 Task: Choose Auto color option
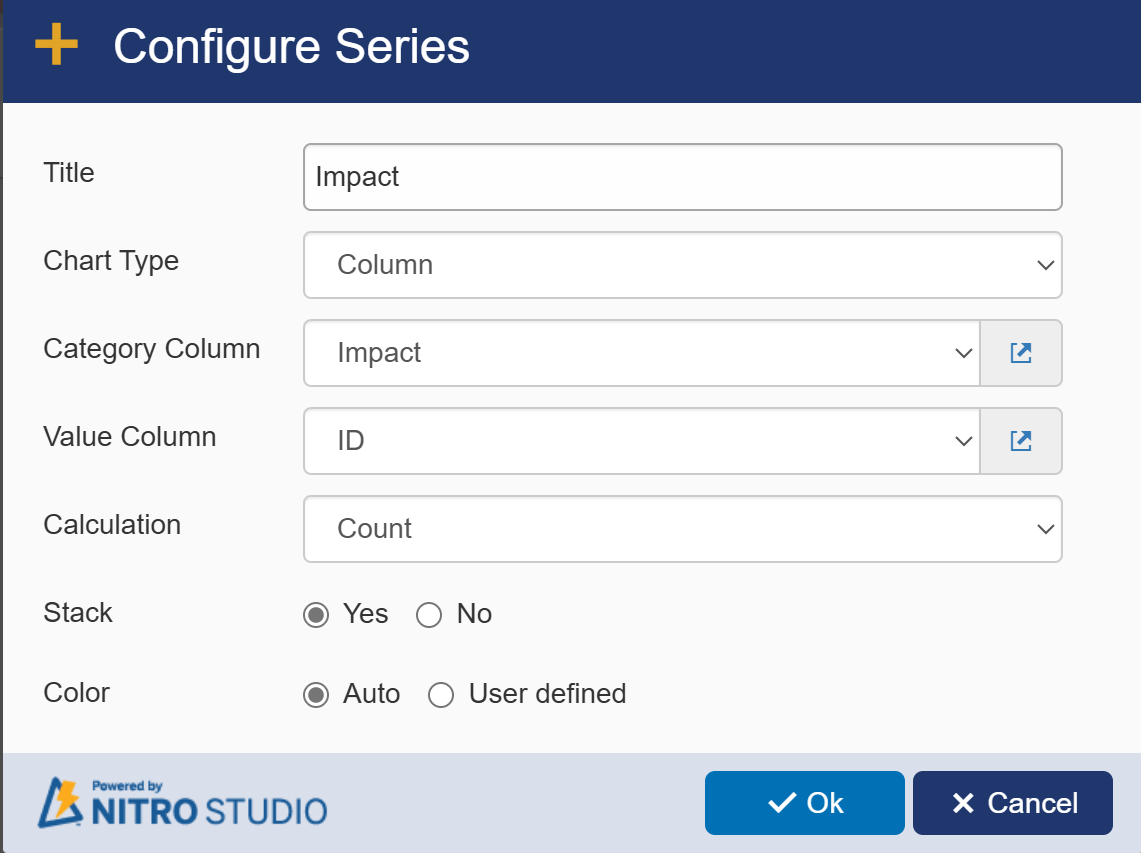[316, 695]
